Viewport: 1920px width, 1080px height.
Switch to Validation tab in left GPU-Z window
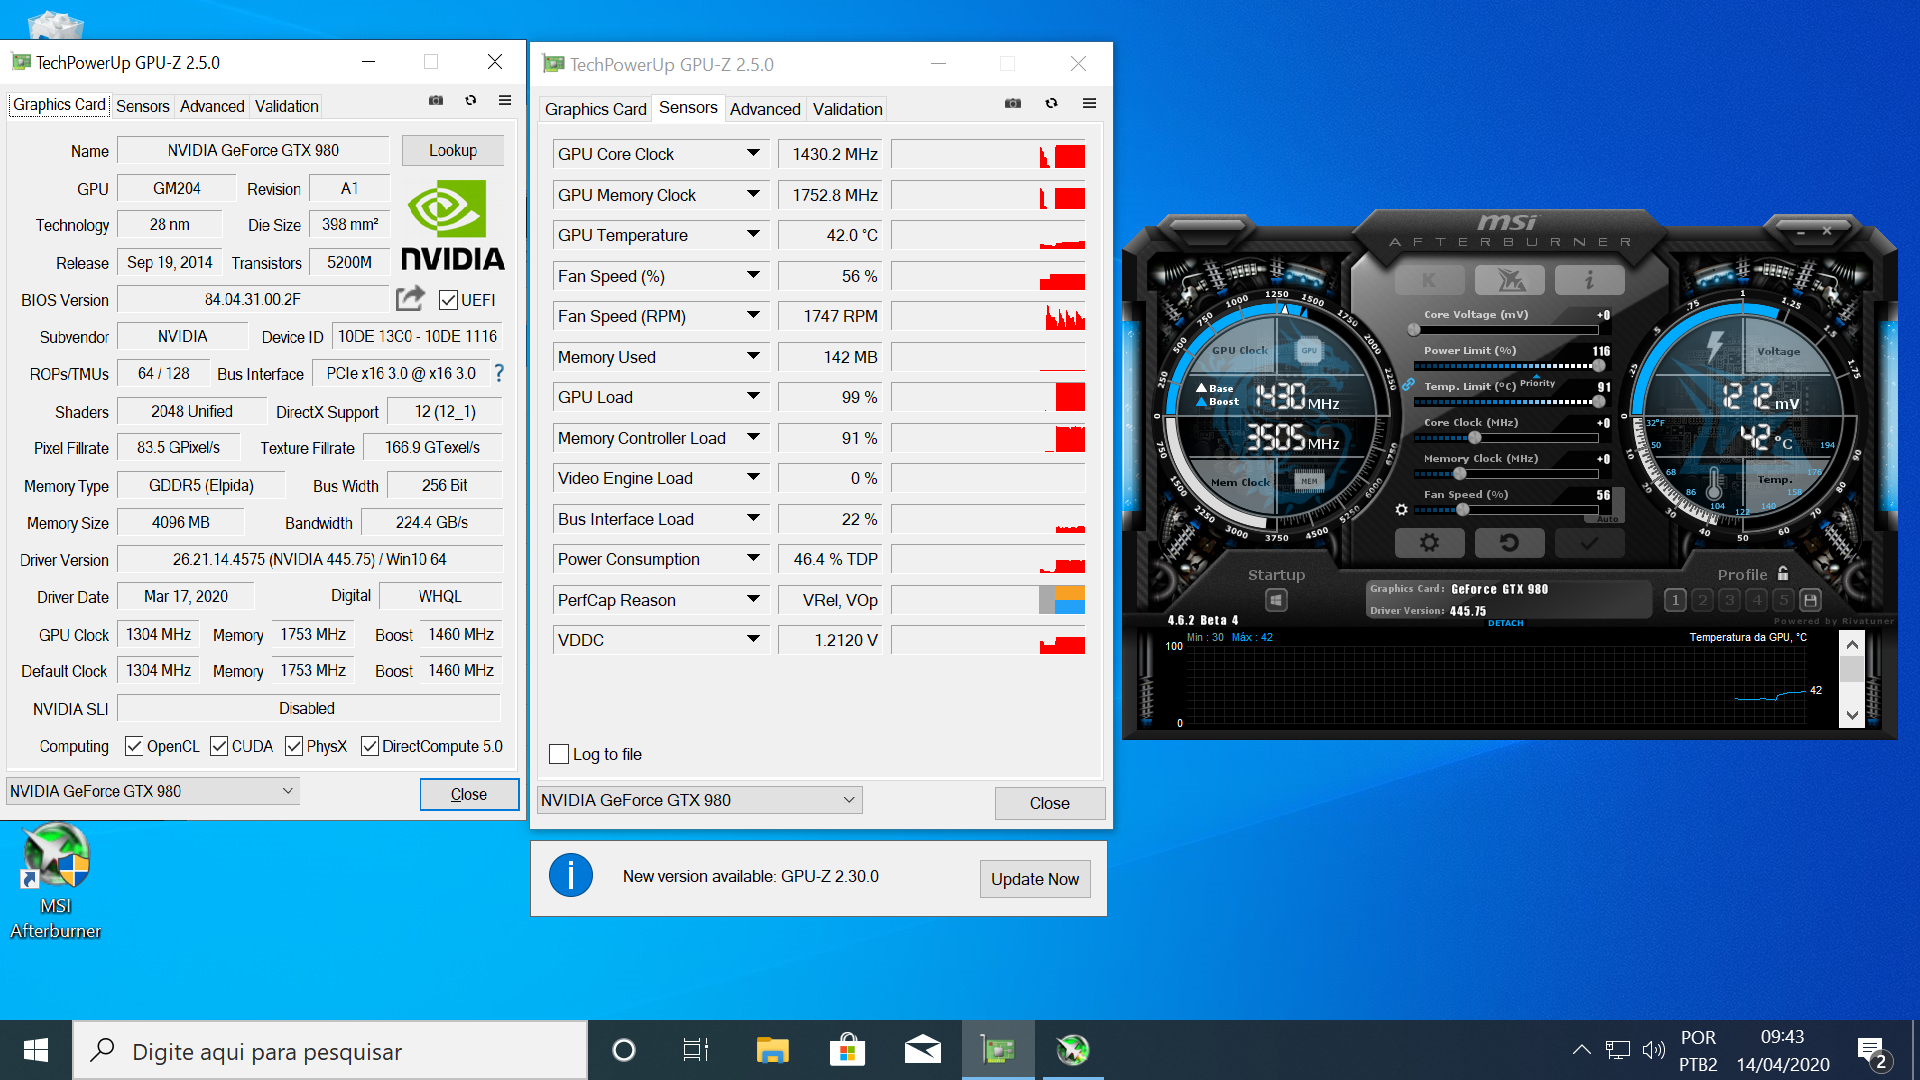287,106
